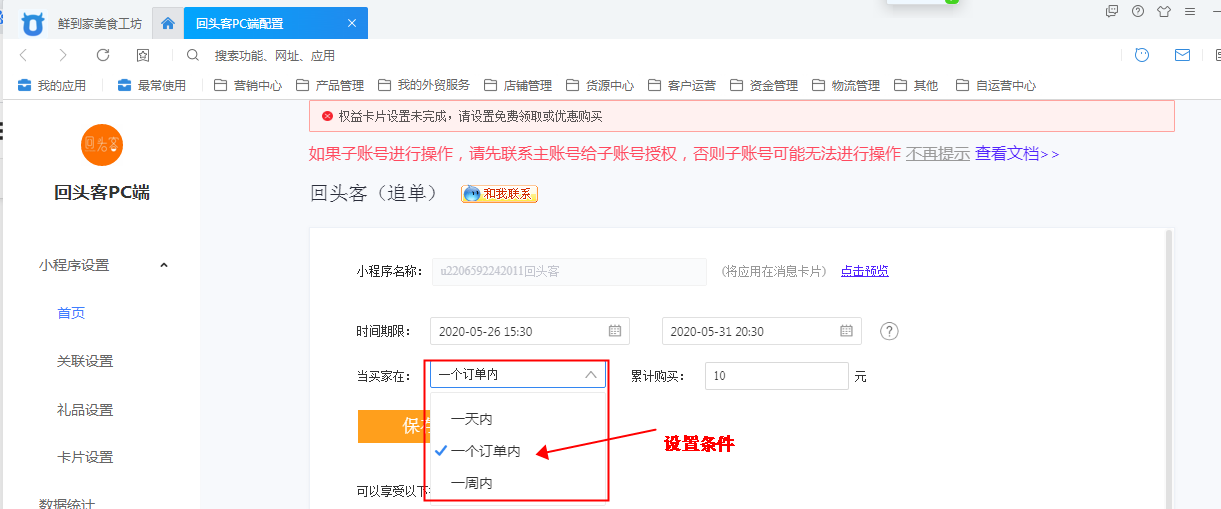Image resolution: width=1221 pixels, height=509 pixels.
Task: Open 数据统计 in the sidebar
Action: pos(67,504)
